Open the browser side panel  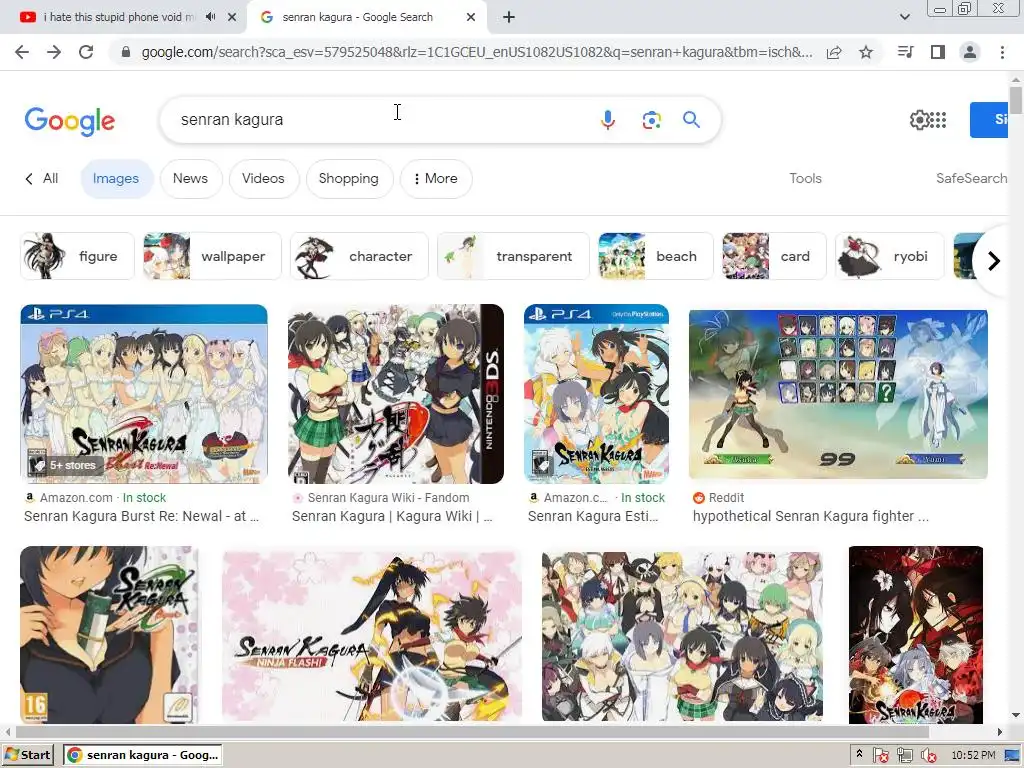pos(938,52)
